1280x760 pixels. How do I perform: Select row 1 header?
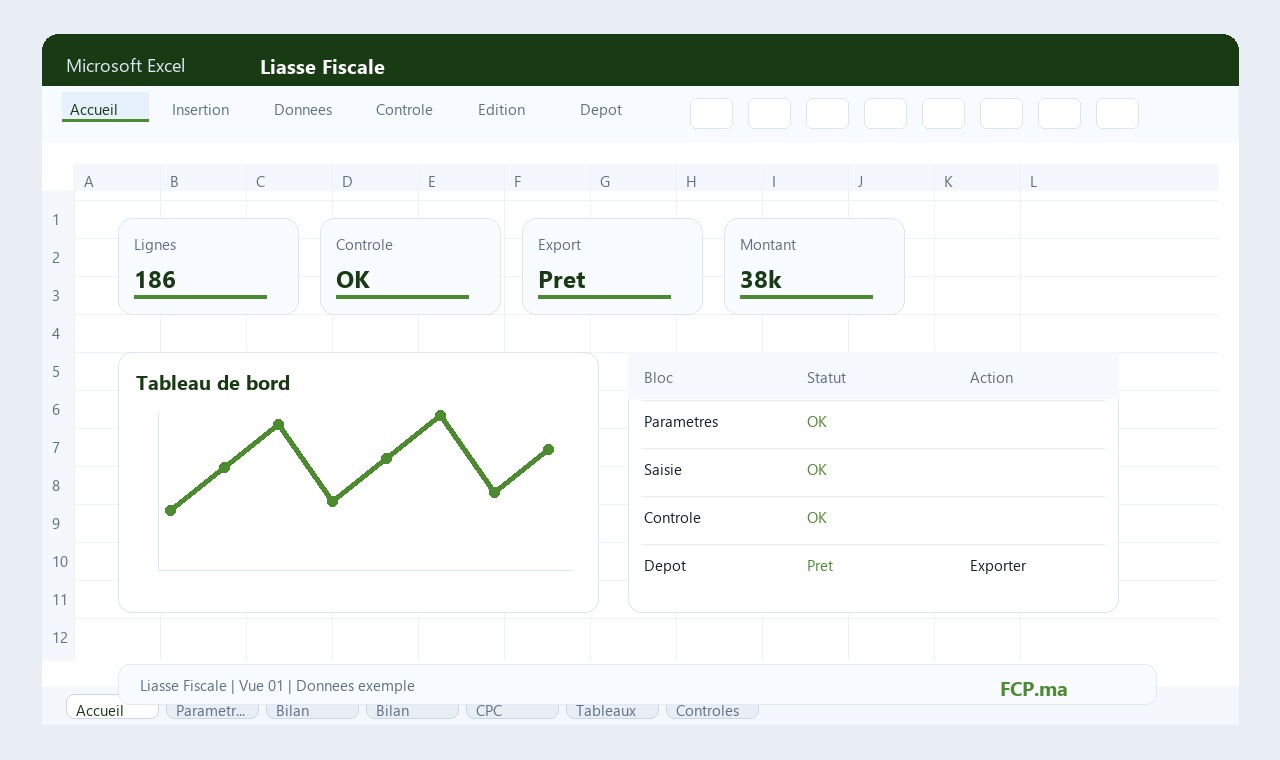pos(57,220)
